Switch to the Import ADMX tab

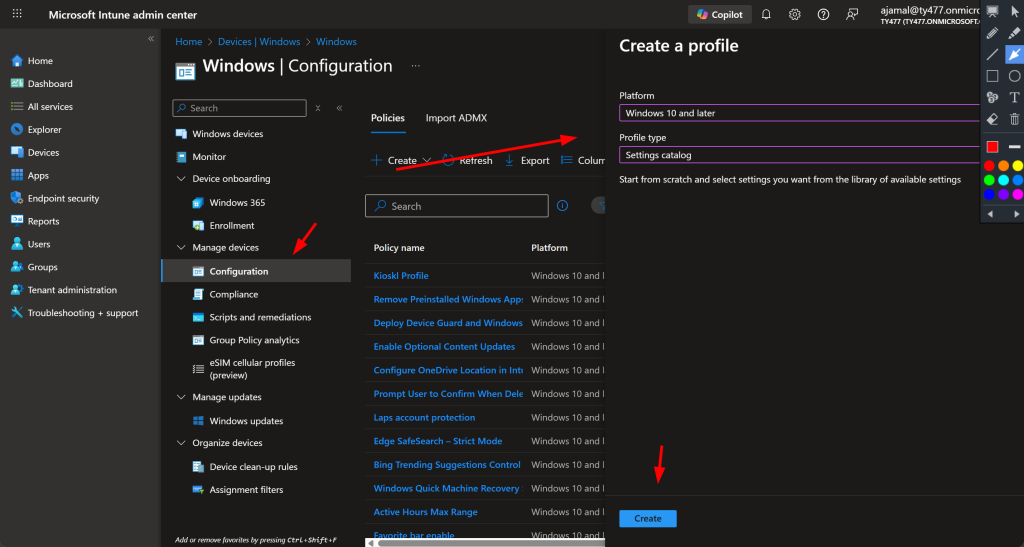point(456,118)
